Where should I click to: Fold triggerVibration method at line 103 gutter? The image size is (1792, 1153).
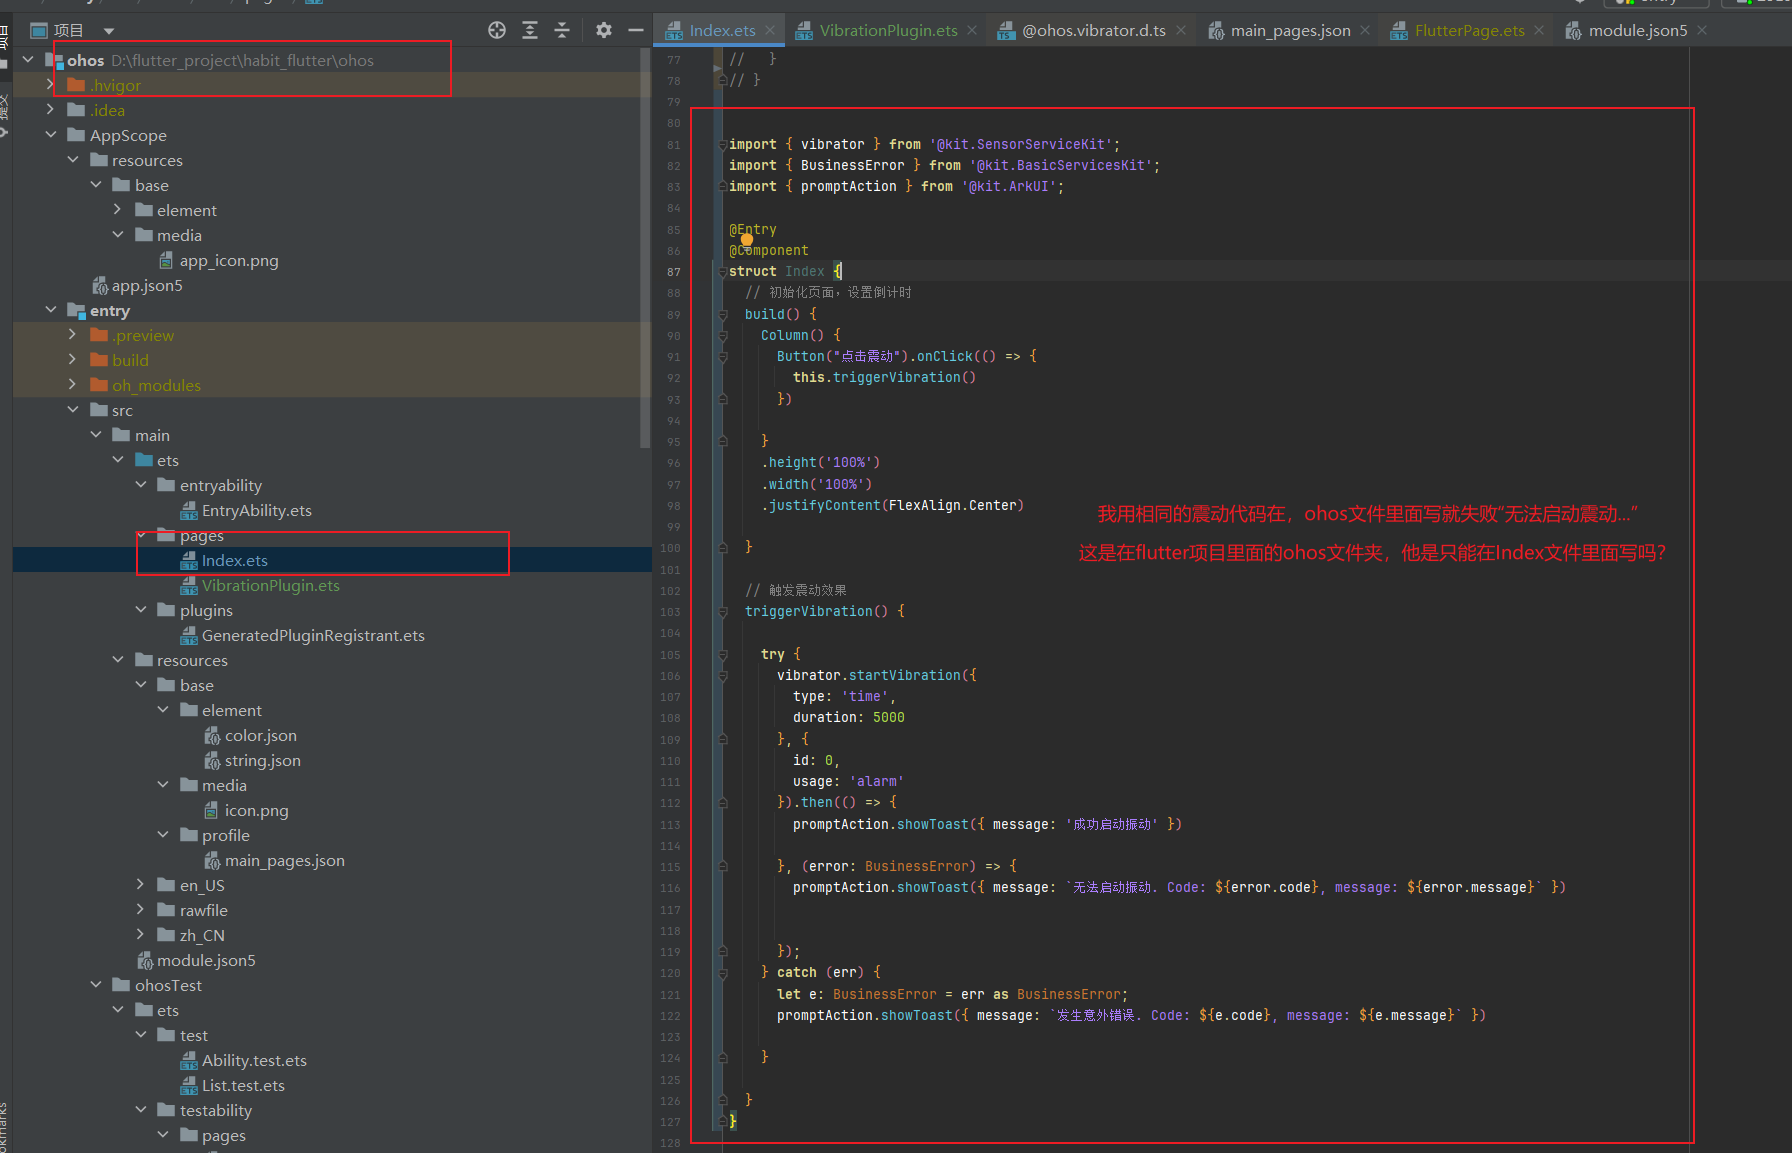[722, 611]
